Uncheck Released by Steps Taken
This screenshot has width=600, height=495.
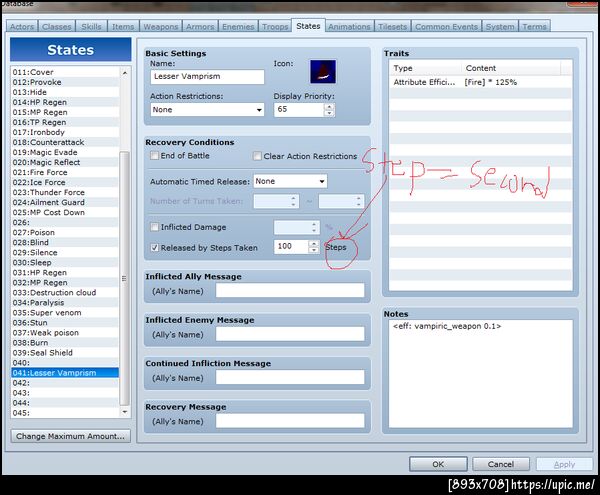pos(154,247)
